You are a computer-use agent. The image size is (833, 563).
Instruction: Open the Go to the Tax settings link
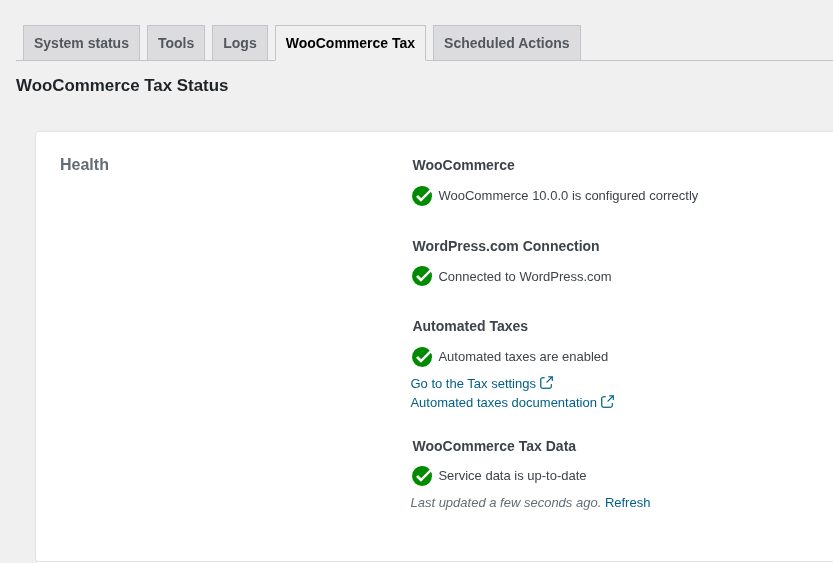pos(473,384)
